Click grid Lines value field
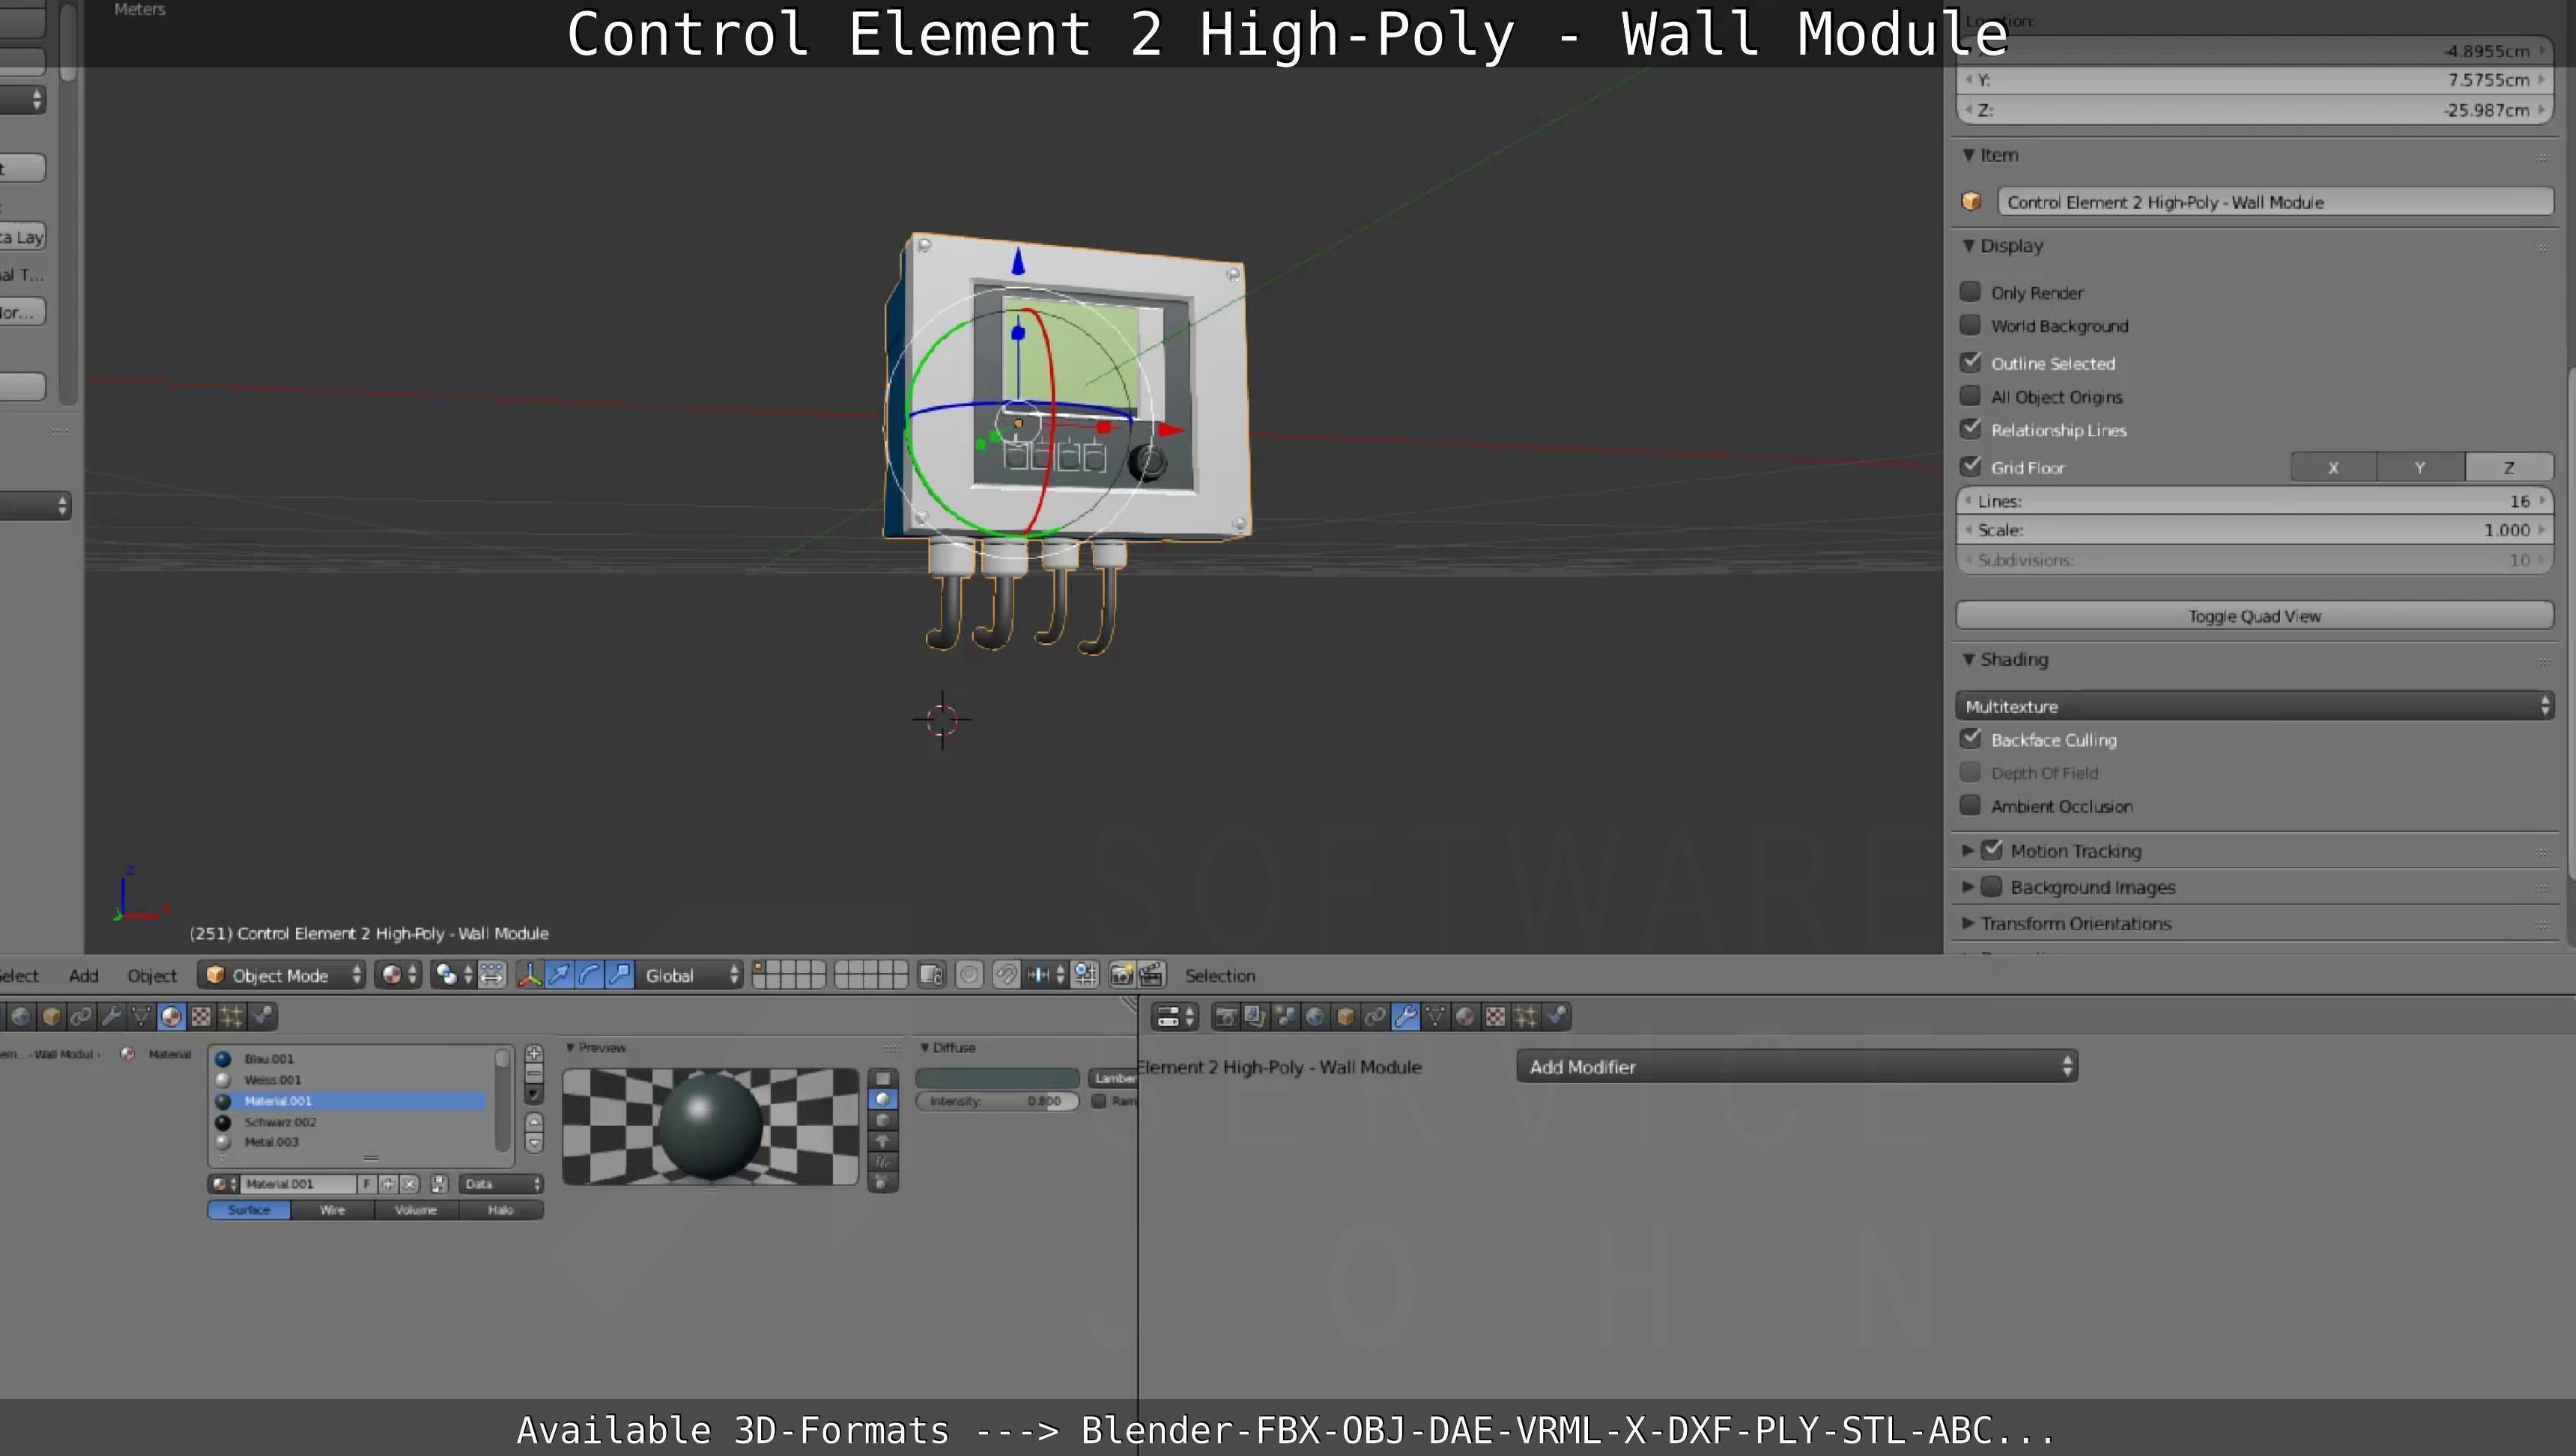This screenshot has height=1456, width=2576. click(x=2254, y=501)
